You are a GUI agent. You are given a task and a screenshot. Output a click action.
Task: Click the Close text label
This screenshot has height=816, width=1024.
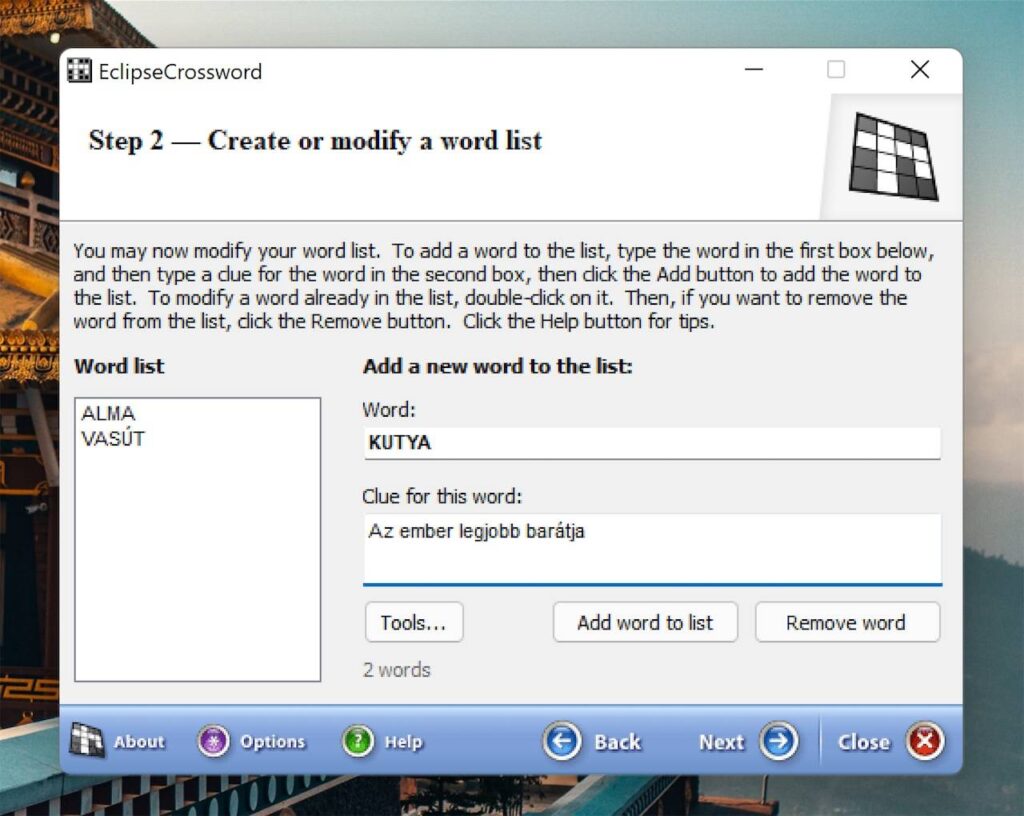(863, 742)
